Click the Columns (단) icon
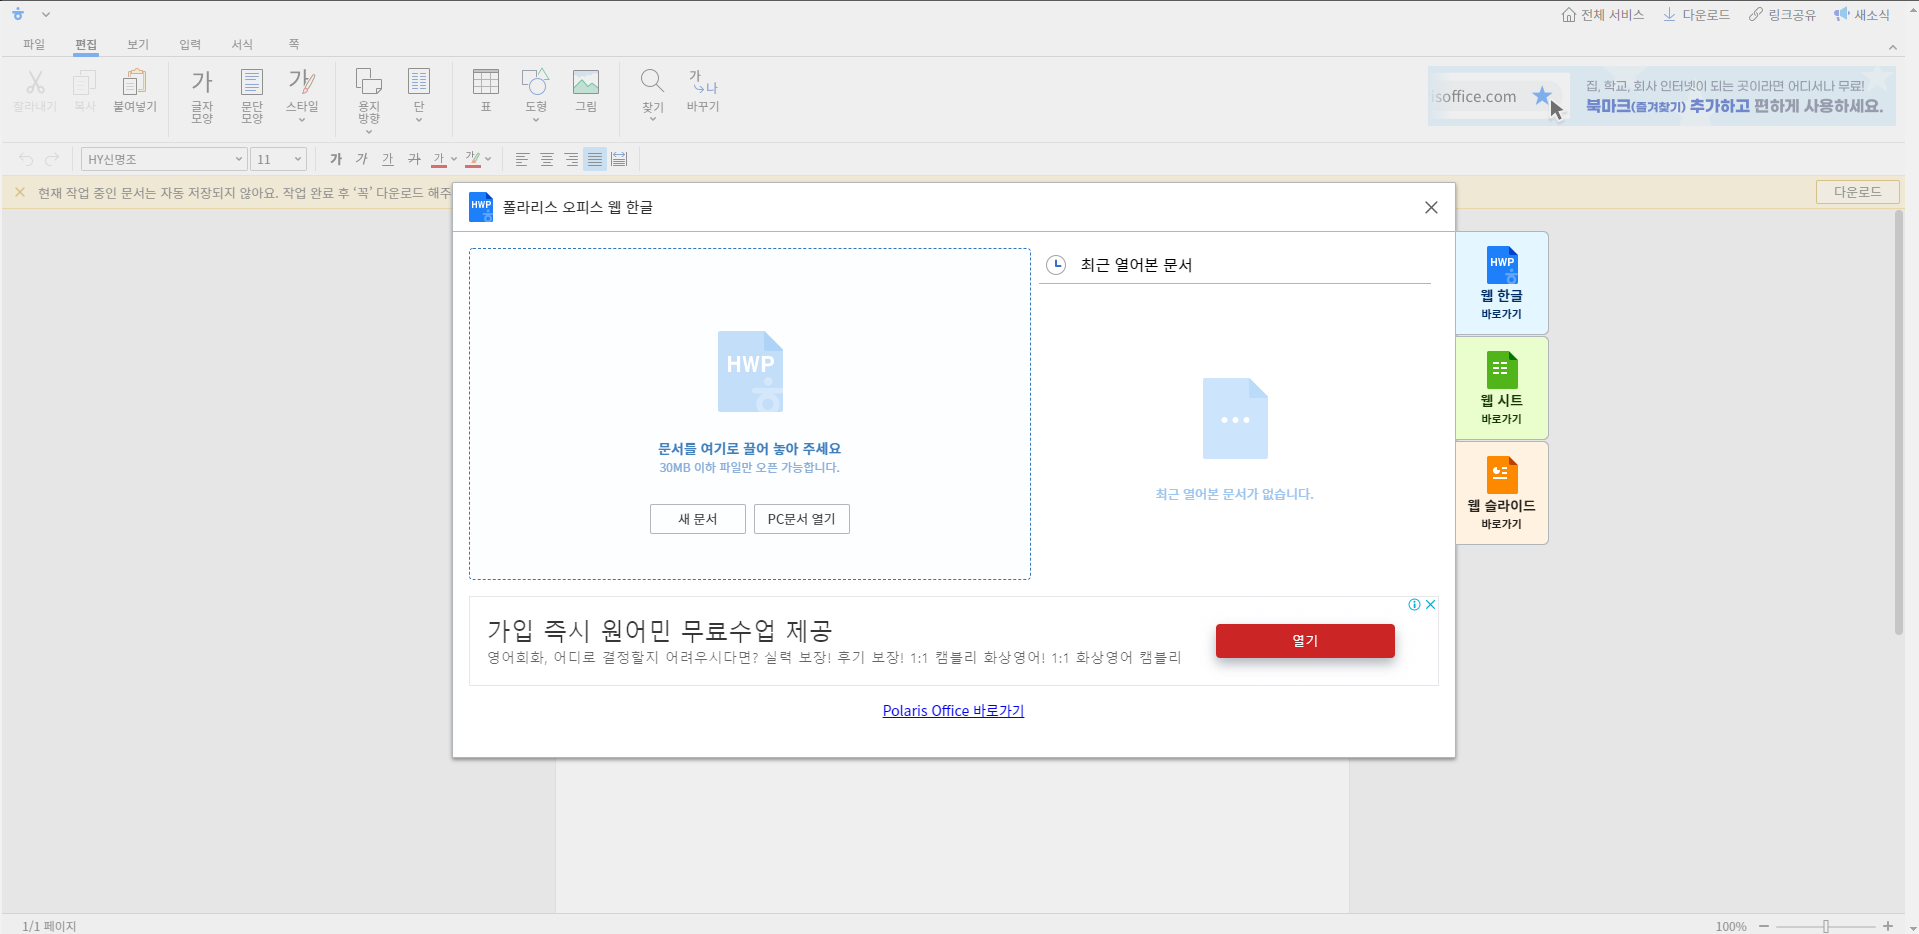 coord(419,95)
